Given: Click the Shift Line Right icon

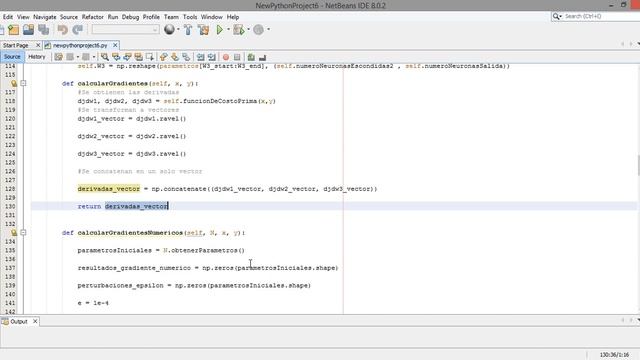Looking at the screenshot, I should 211,57.
